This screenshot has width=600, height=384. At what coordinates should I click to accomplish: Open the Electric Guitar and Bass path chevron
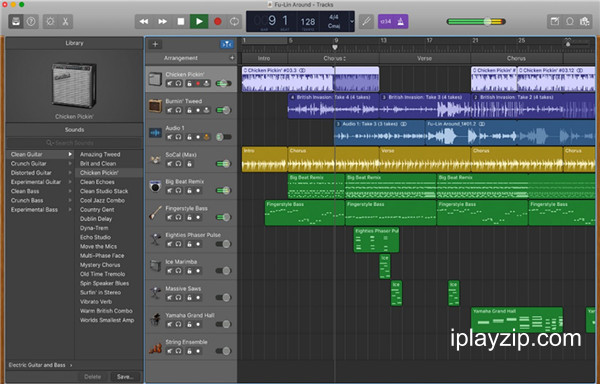(71, 365)
